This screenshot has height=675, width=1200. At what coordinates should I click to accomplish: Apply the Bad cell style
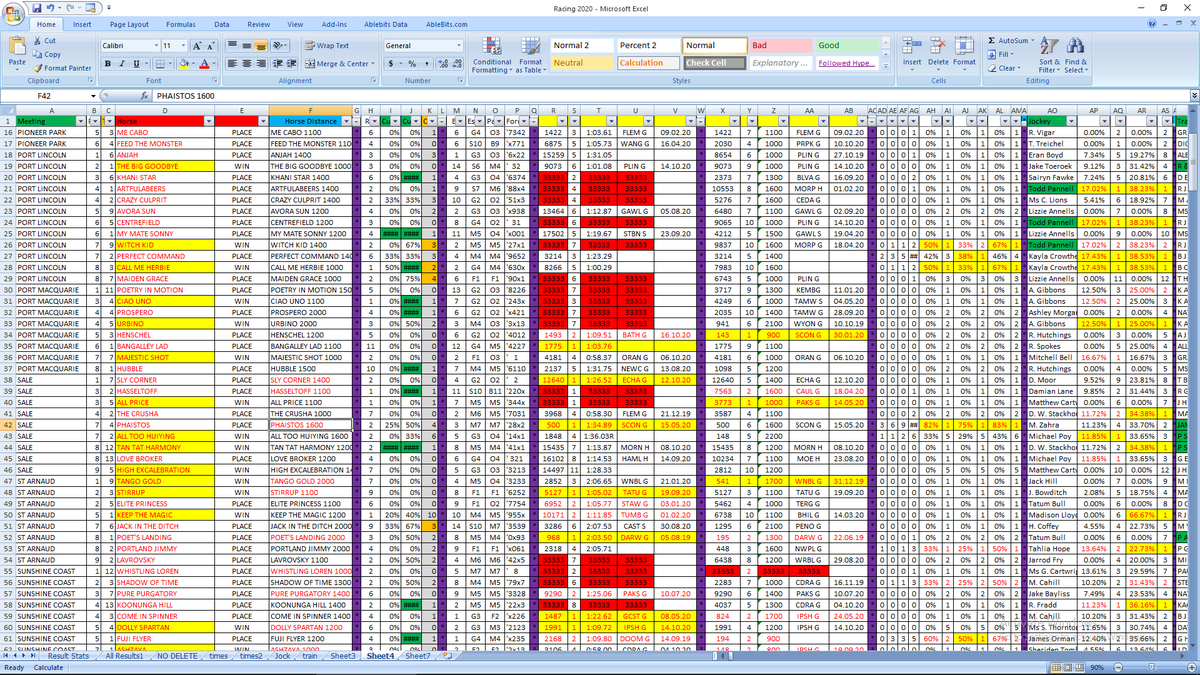pos(781,45)
